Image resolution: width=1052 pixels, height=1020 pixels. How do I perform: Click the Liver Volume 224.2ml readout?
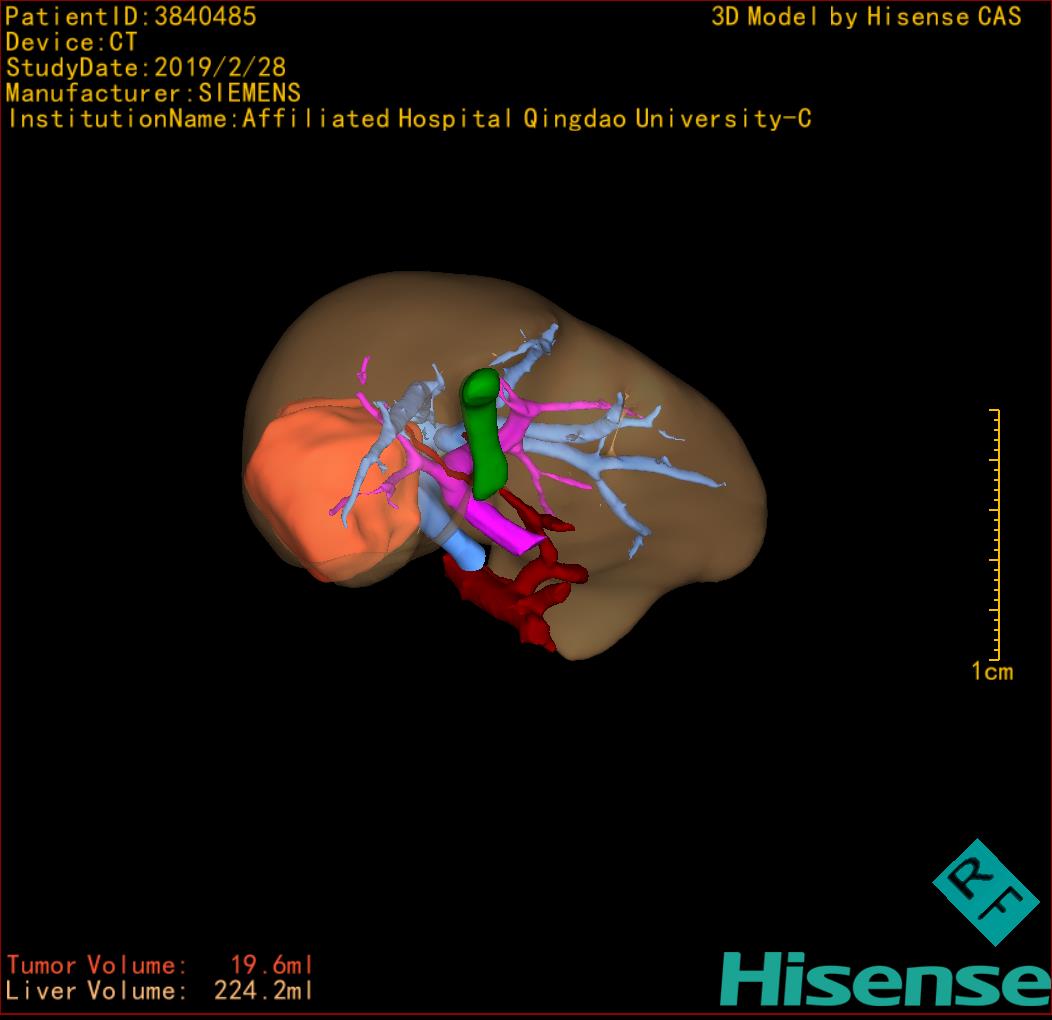(x=160, y=991)
